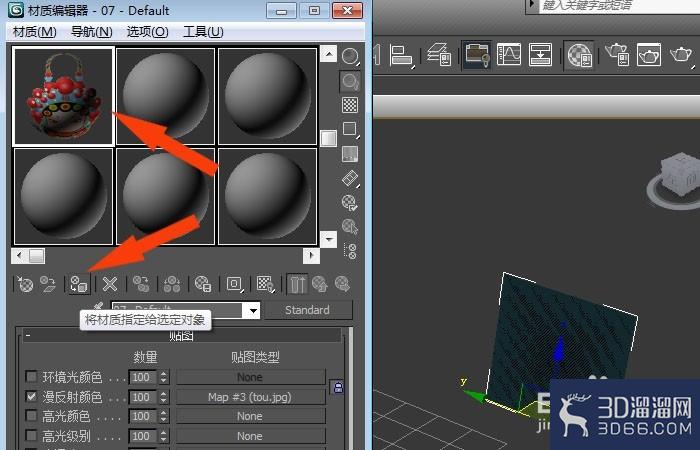Viewport: 700px width, 450px height.
Task: Open the 材质(M) menu
Action: coord(35,32)
